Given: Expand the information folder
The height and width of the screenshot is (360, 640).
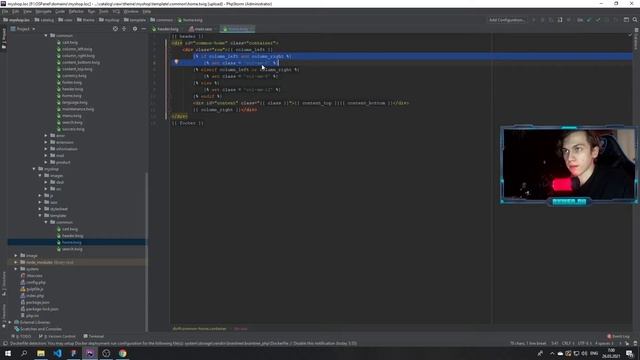Looking at the screenshot, I should pos(46,149).
